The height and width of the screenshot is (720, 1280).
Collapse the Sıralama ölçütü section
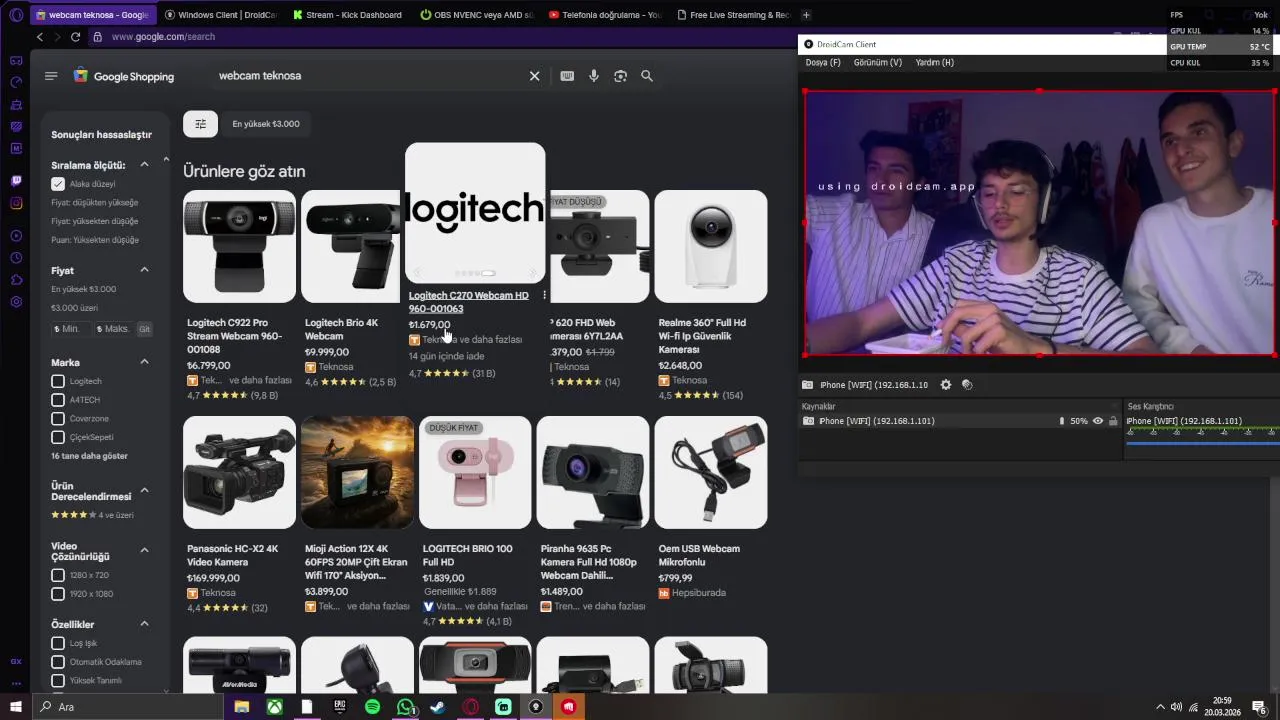(x=144, y=165)
